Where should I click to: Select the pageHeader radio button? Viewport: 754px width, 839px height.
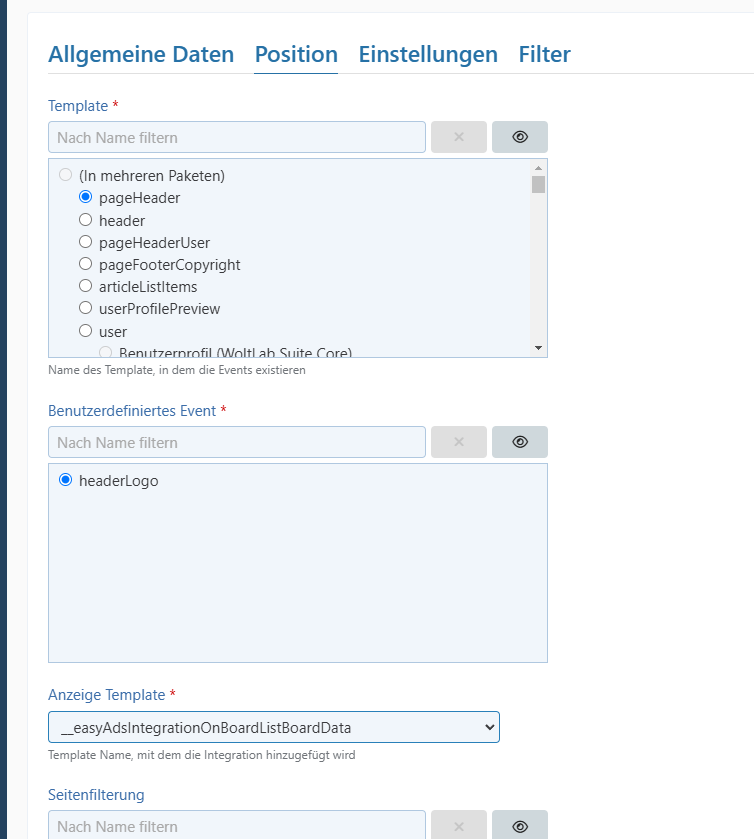click(86, 198)
